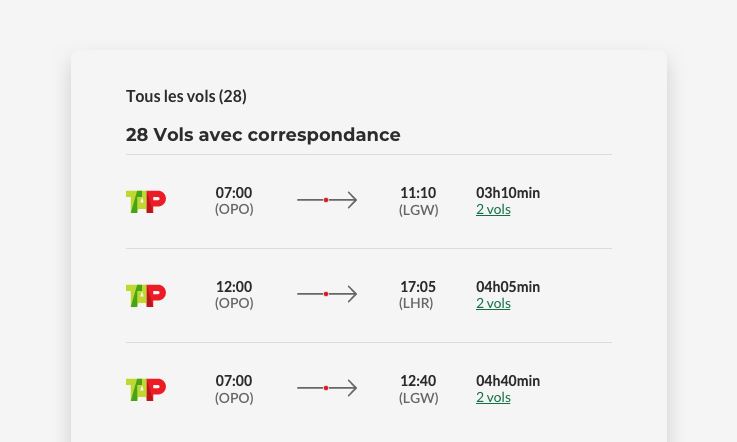
Task: Click the TAP logo on the 04h05min flight
Action: [x=146, y=295]
